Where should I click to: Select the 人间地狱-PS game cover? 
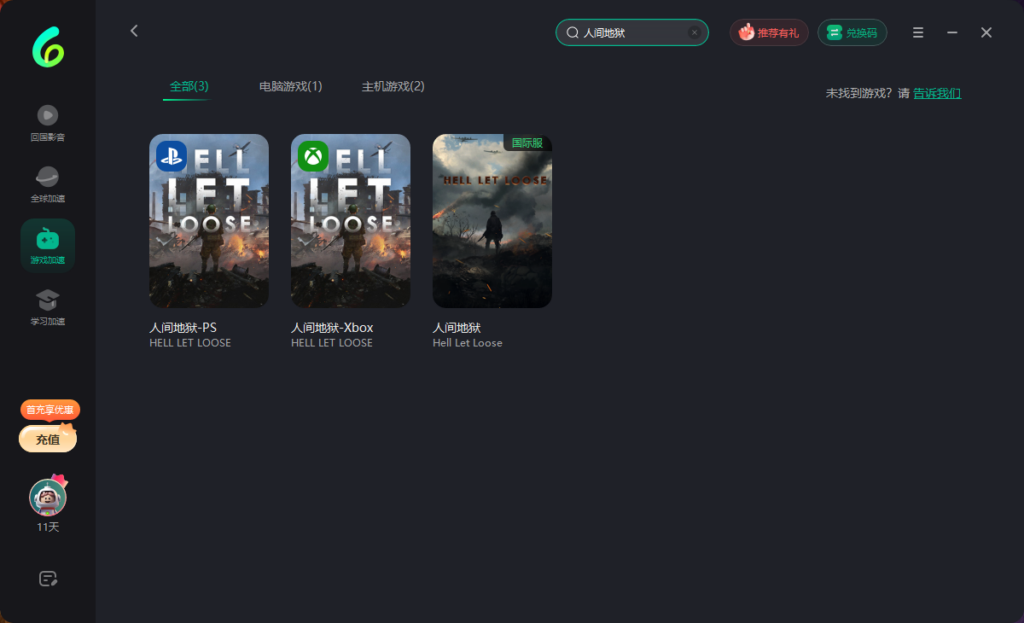pos(209,221)
